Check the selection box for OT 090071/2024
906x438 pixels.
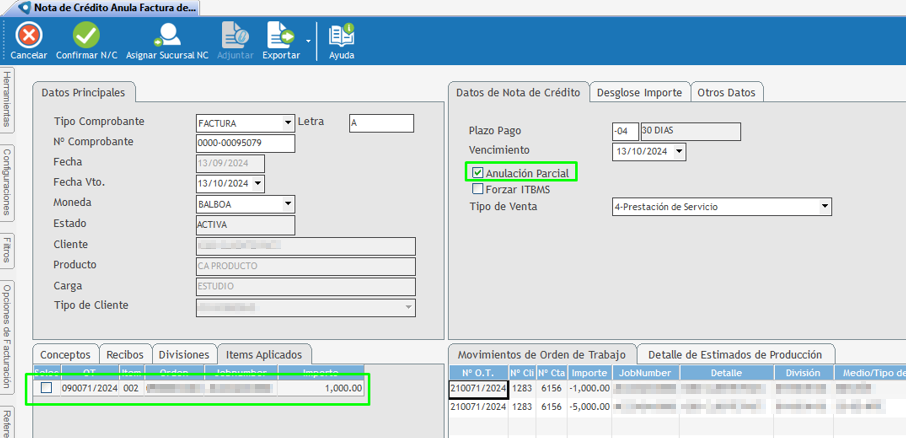47,388
